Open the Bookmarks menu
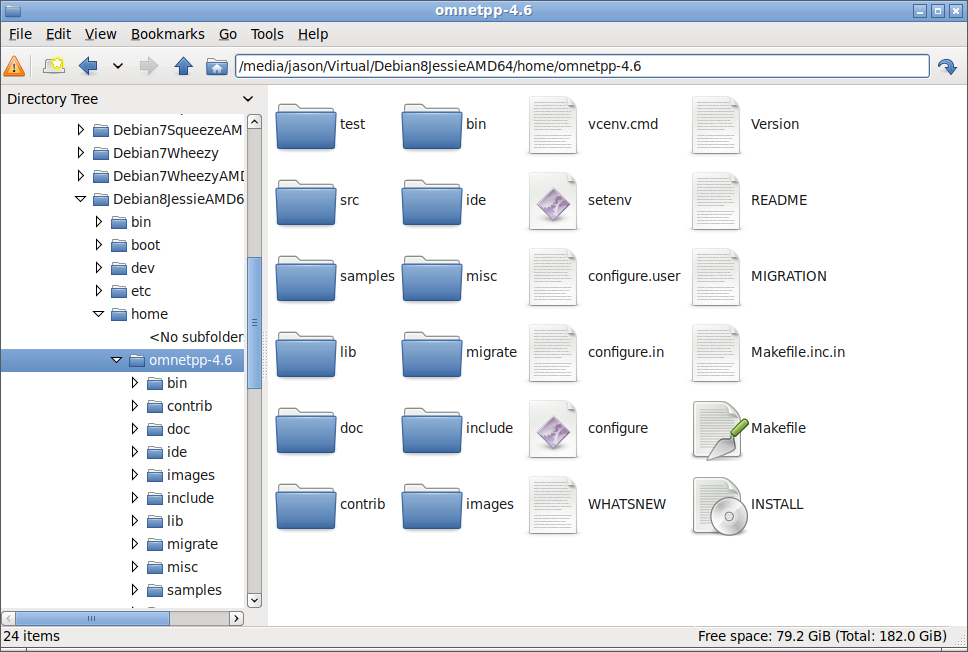 click(x=168, y=34)
